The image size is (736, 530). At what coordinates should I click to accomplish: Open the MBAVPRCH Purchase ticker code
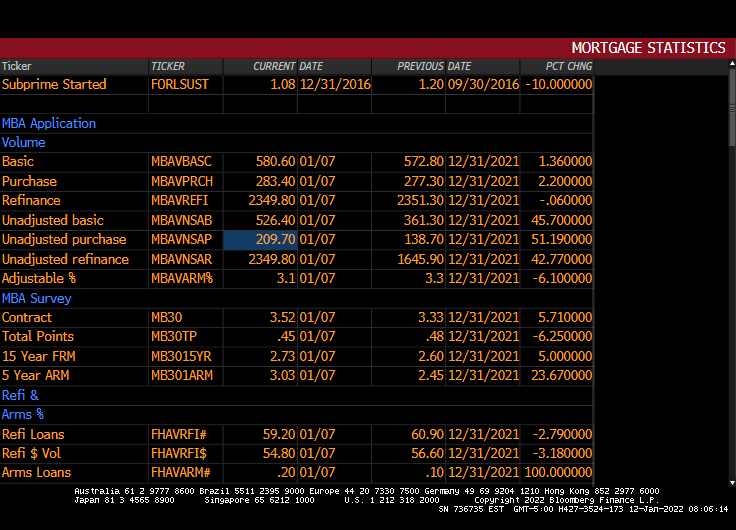pos(180,182)
